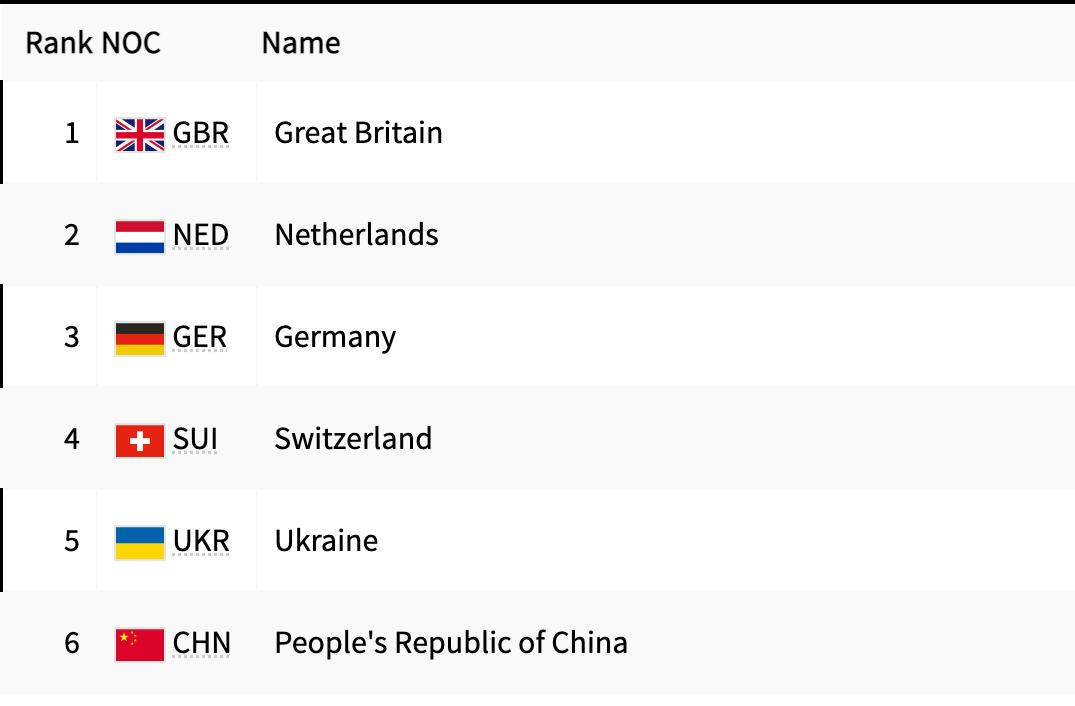Open the GER abbreviation link
Screen dimensions: 1075x706
200,337
